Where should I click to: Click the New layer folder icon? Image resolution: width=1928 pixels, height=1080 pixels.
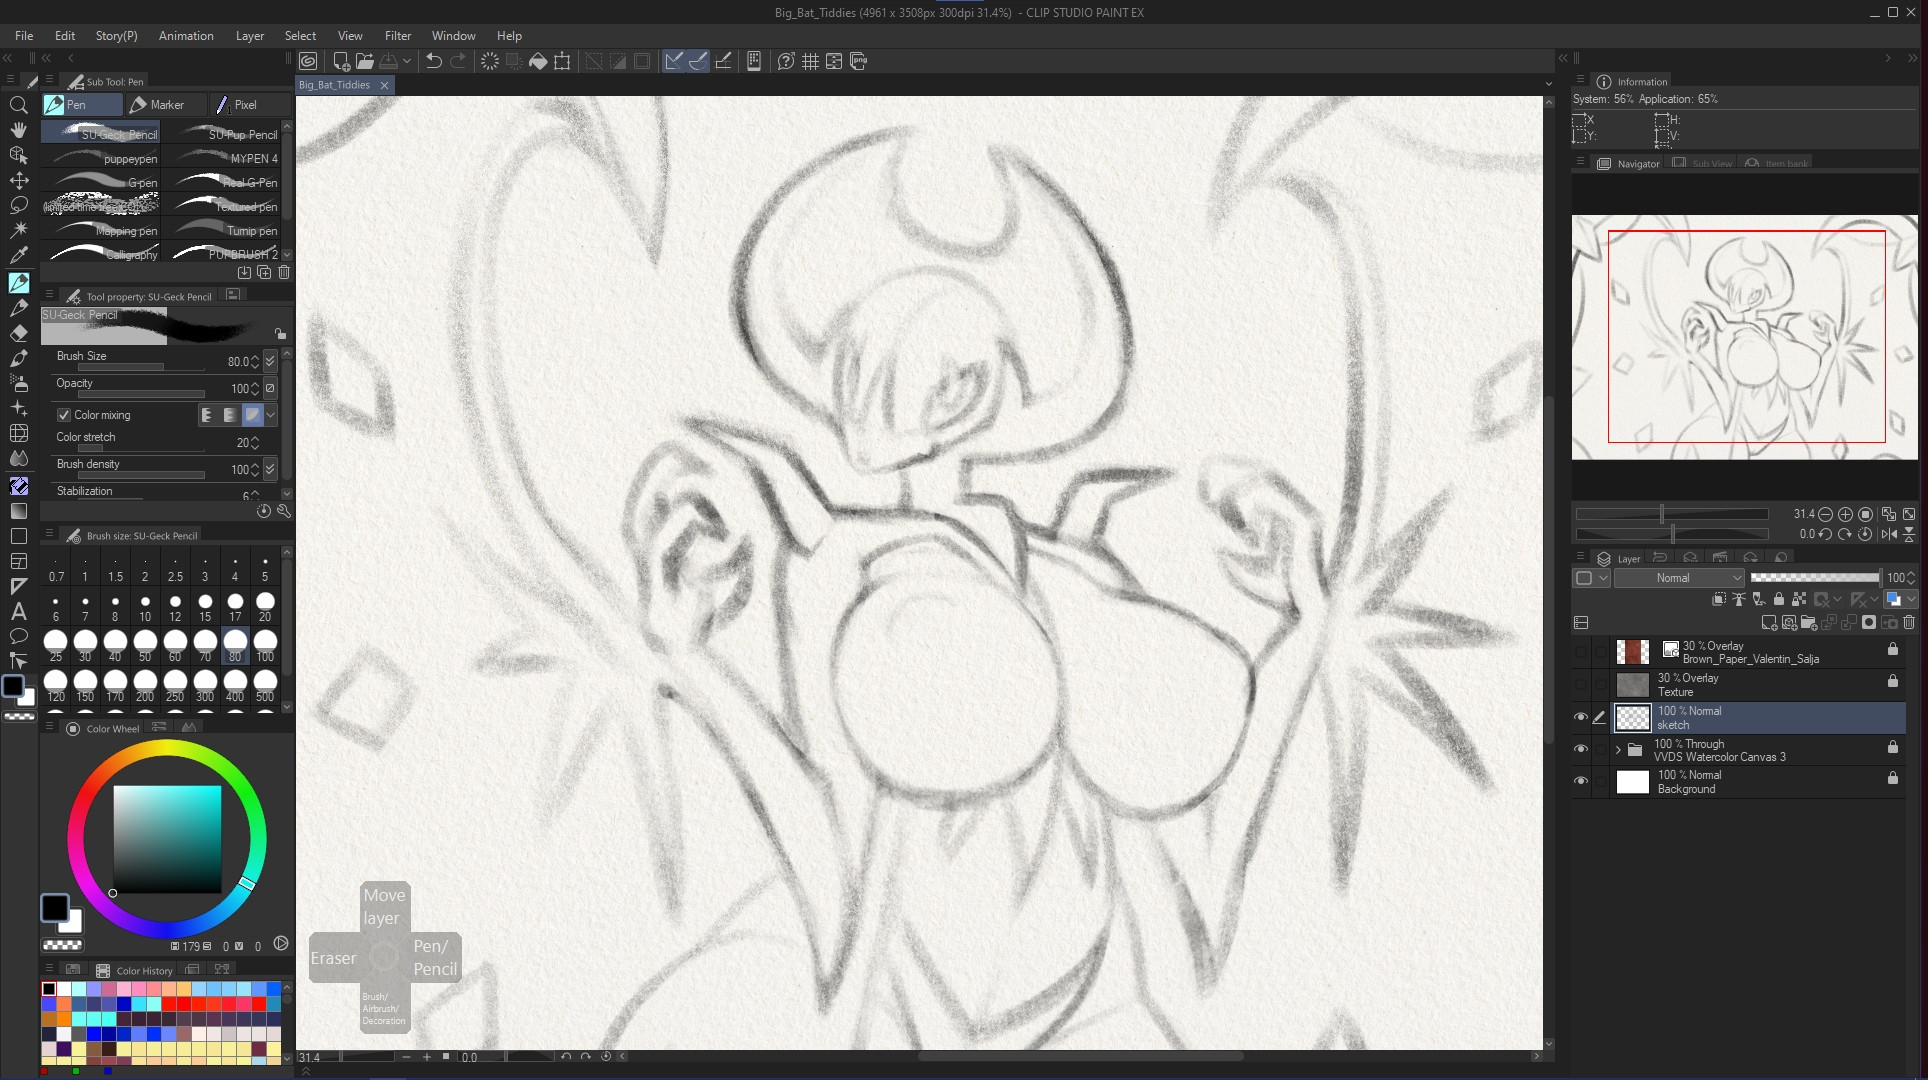(x=1809, y=623)
